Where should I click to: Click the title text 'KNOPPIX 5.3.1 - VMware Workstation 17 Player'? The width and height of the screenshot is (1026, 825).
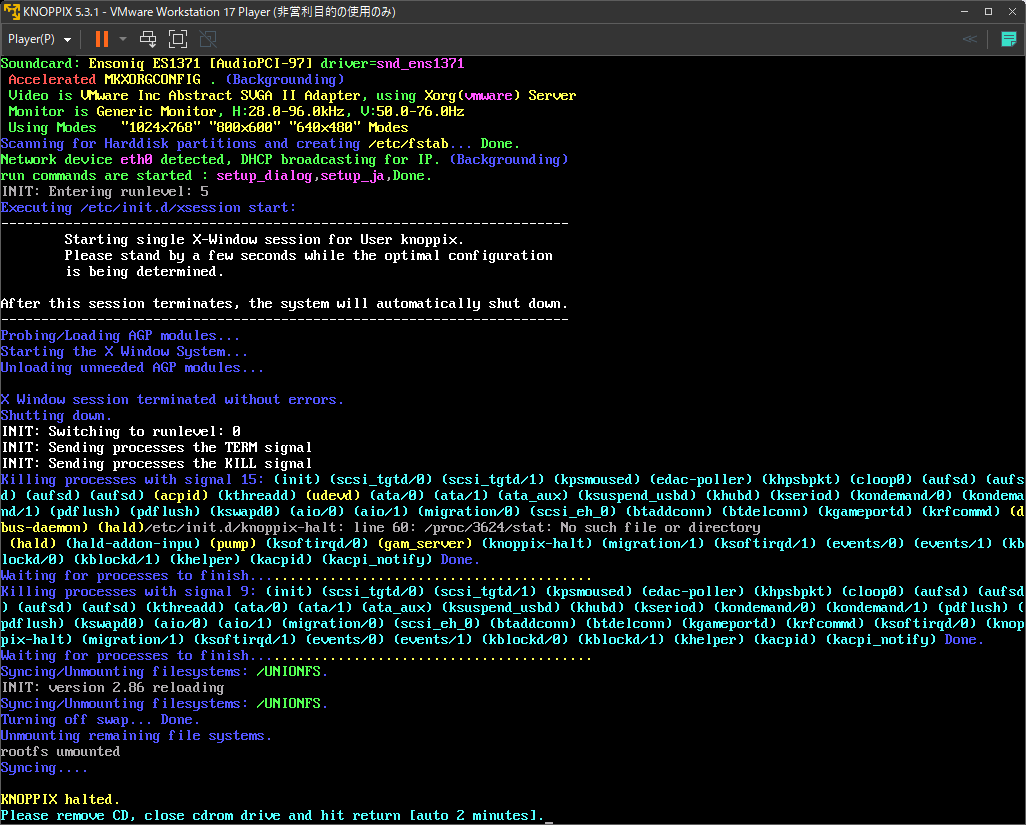coord(147,12)
